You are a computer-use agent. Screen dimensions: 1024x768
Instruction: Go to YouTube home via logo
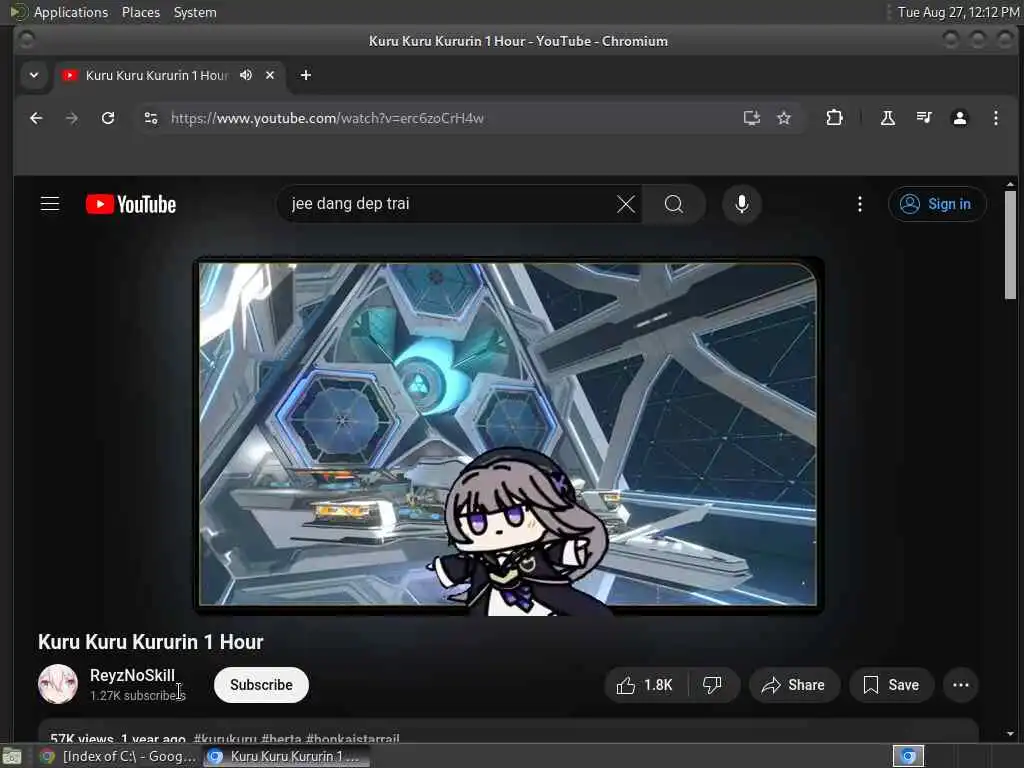[131, 204]
